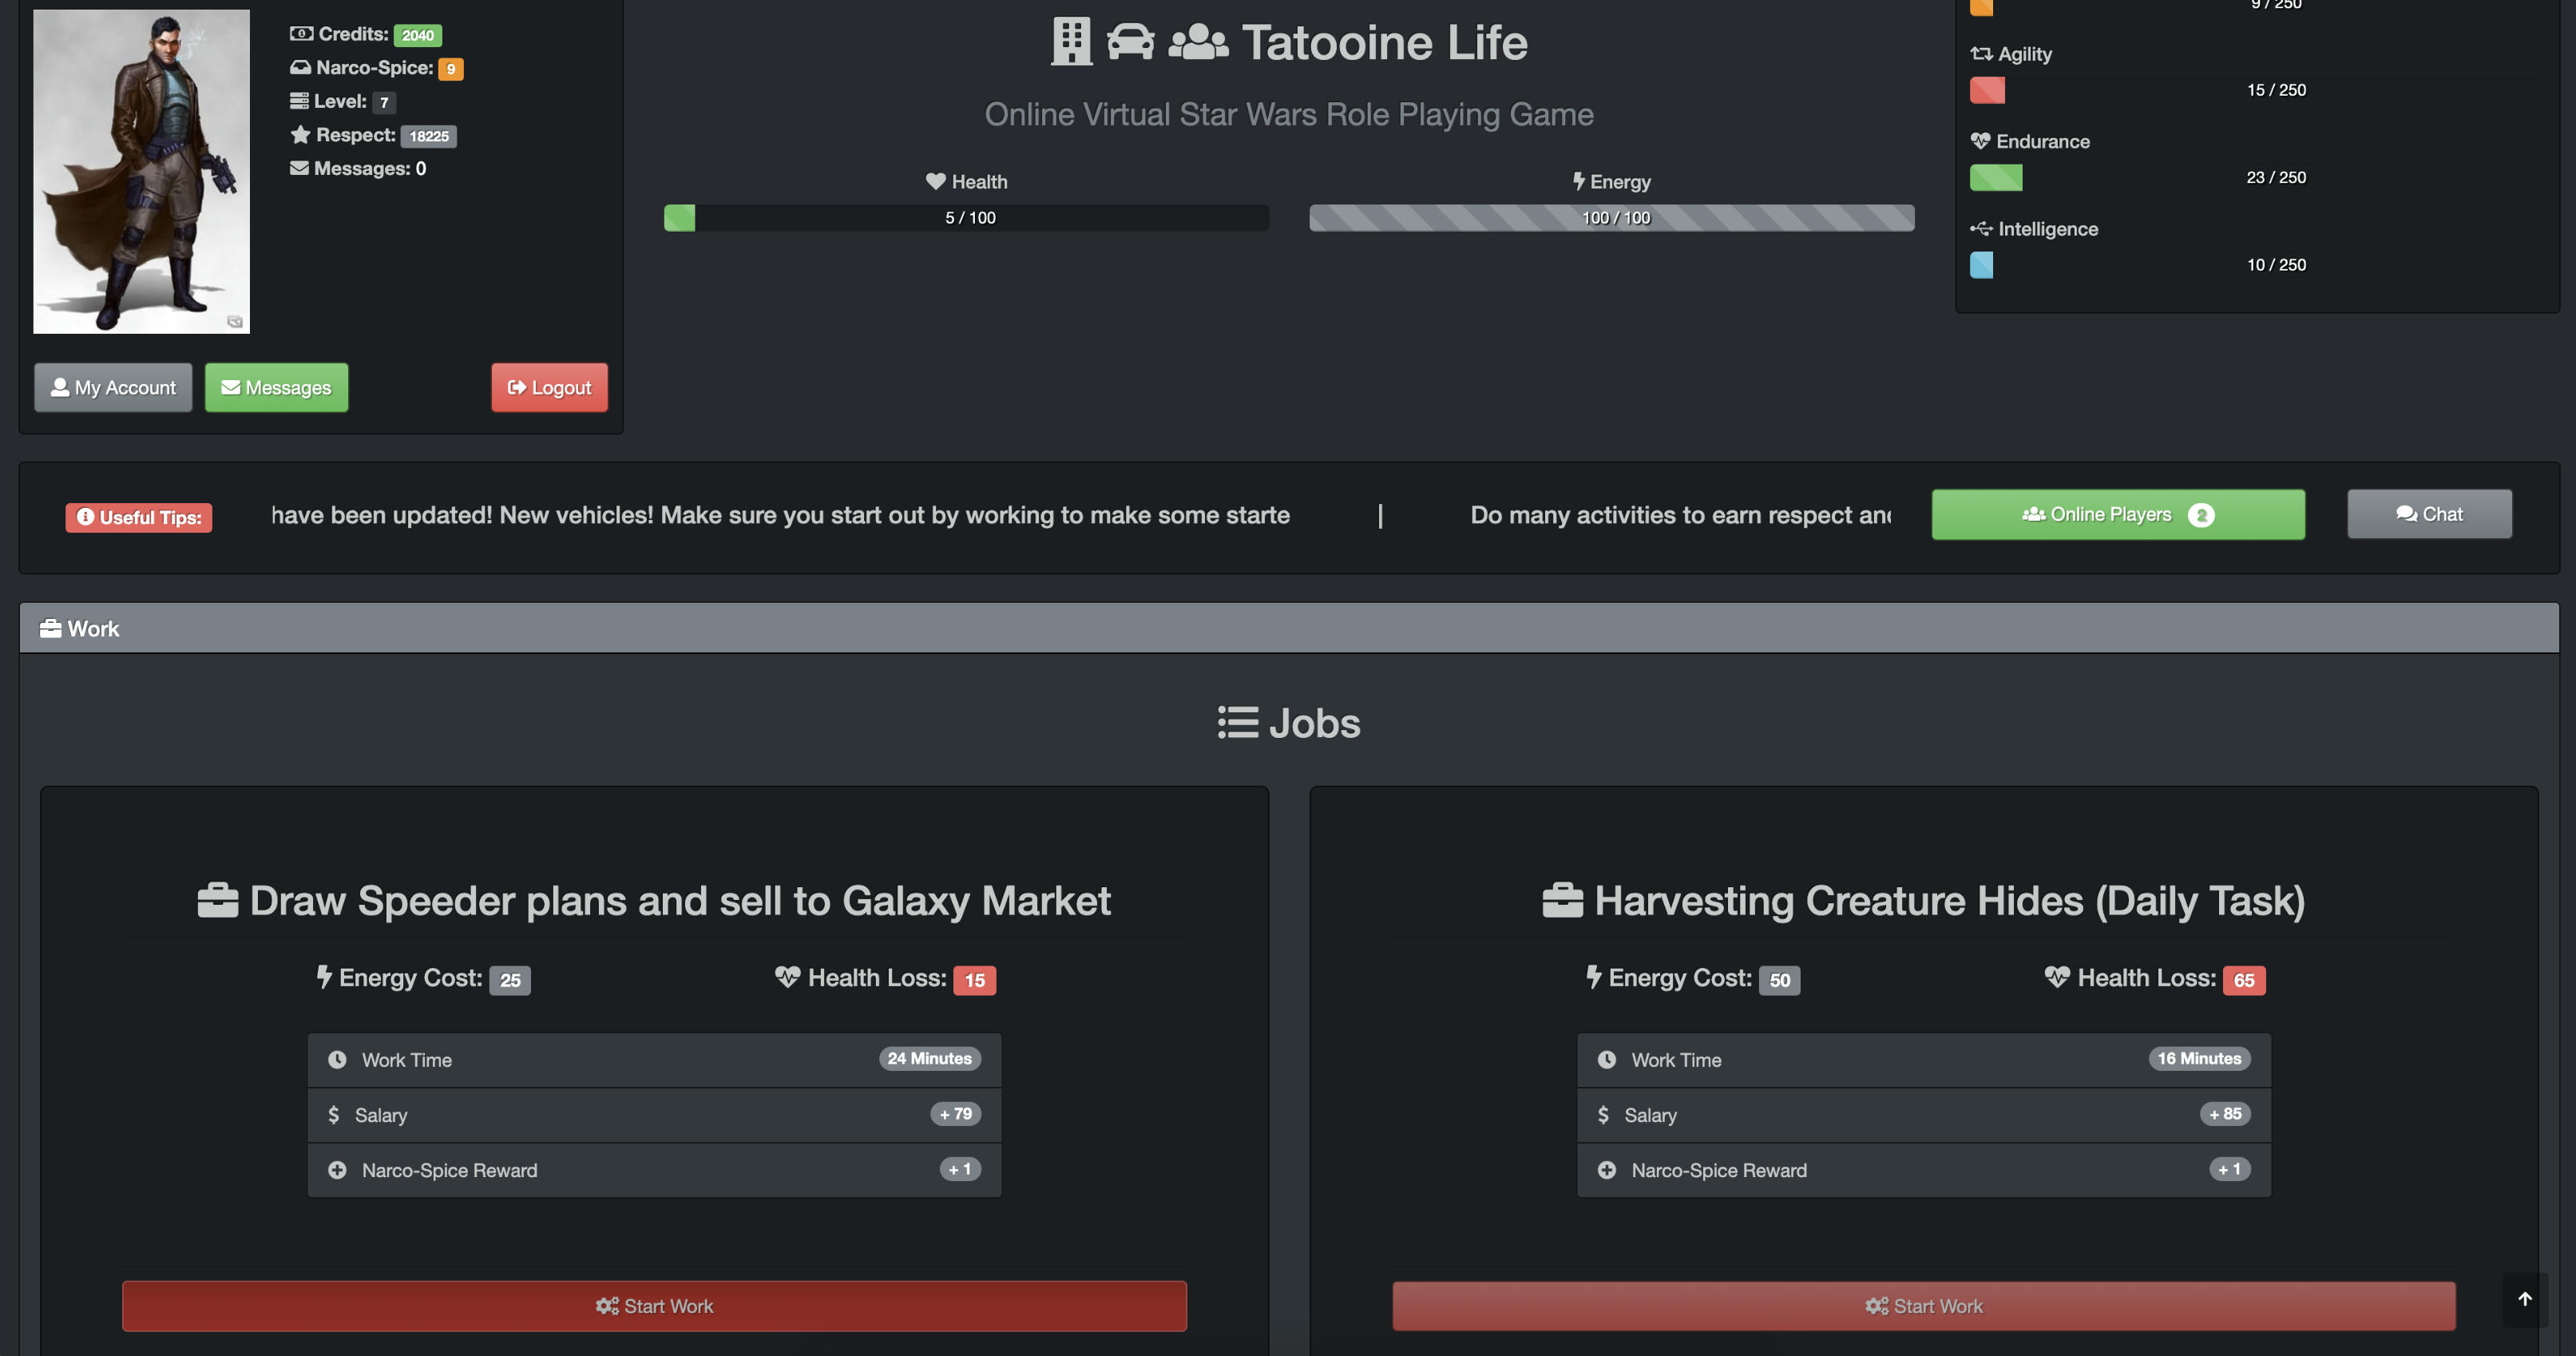Click the Credits money icon
The height and width of the screenshot is (1356, 2576).
(301, 34)
